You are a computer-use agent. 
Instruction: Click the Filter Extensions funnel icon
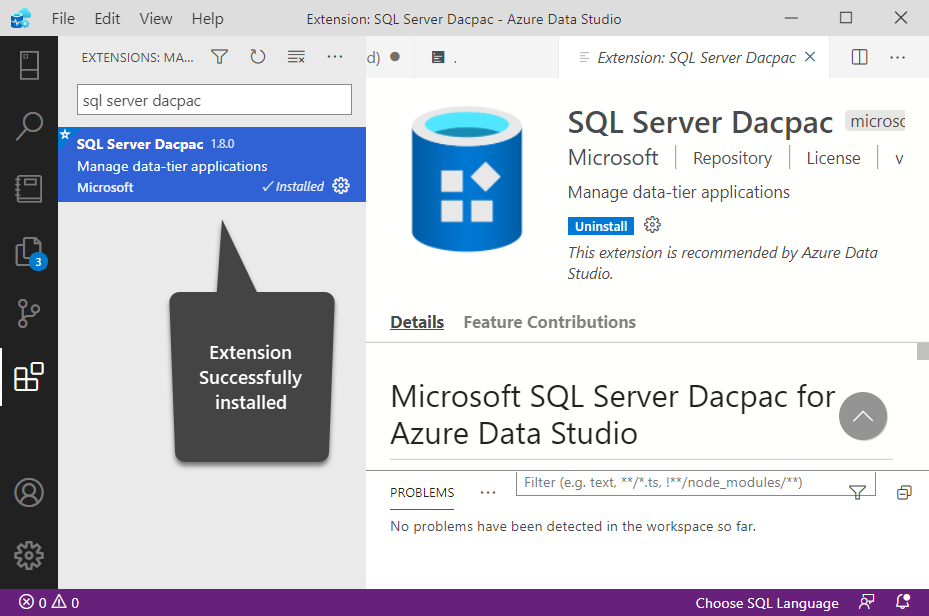pos(220,57)
